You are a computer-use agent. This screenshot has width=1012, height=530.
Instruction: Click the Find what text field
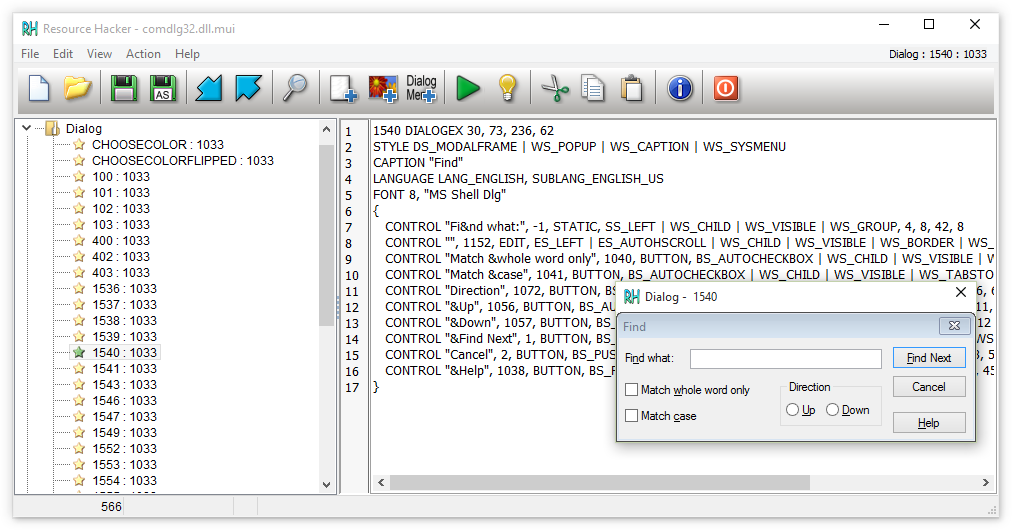[785, 358]
